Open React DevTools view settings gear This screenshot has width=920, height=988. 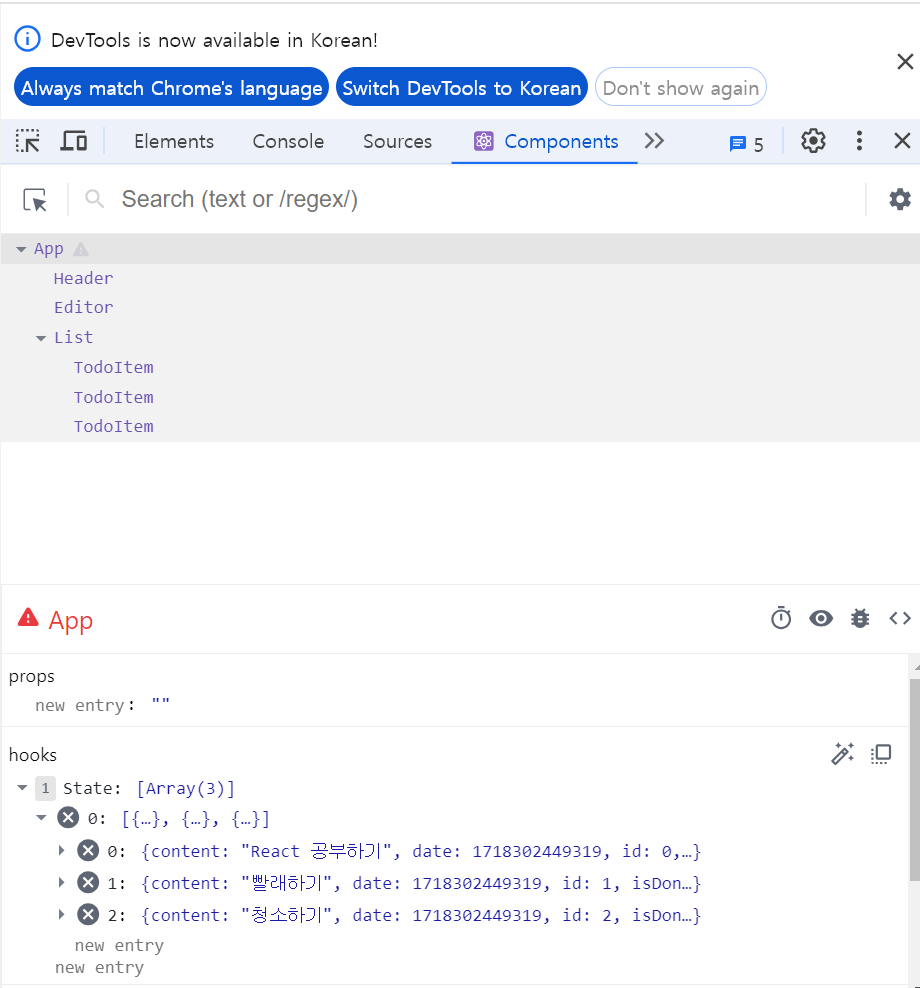click(900, 200)
